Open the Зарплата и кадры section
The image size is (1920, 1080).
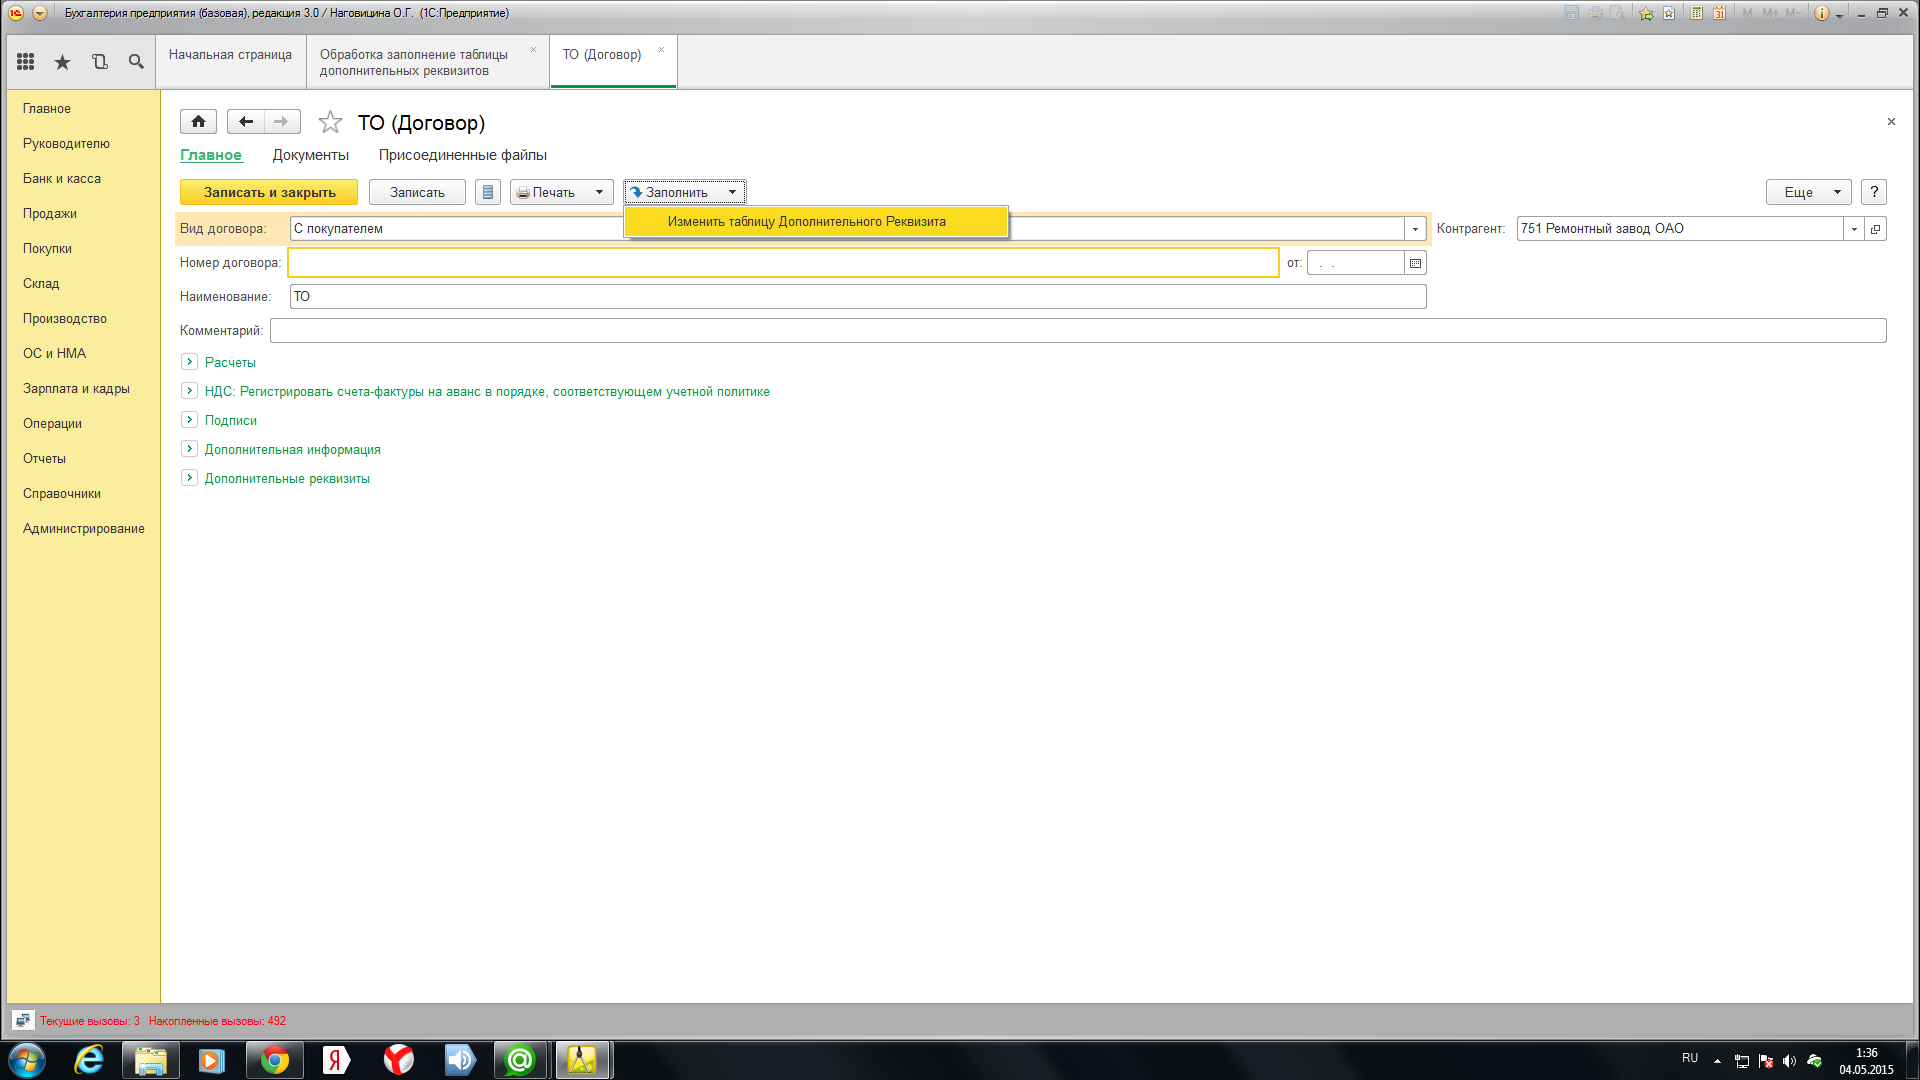pyautogui.click(x=76, y=389)
